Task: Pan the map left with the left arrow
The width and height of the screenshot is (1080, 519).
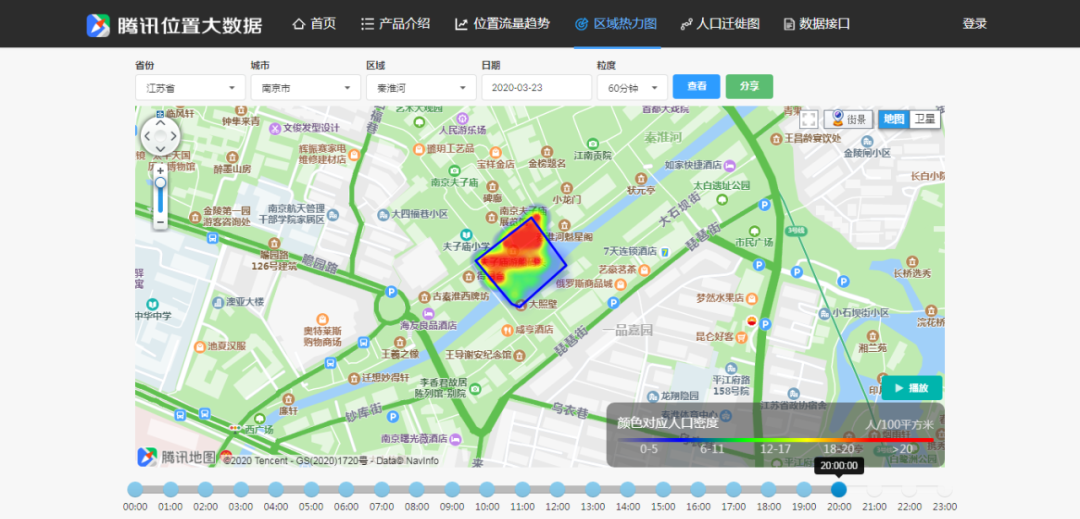Action: [147, 136]
